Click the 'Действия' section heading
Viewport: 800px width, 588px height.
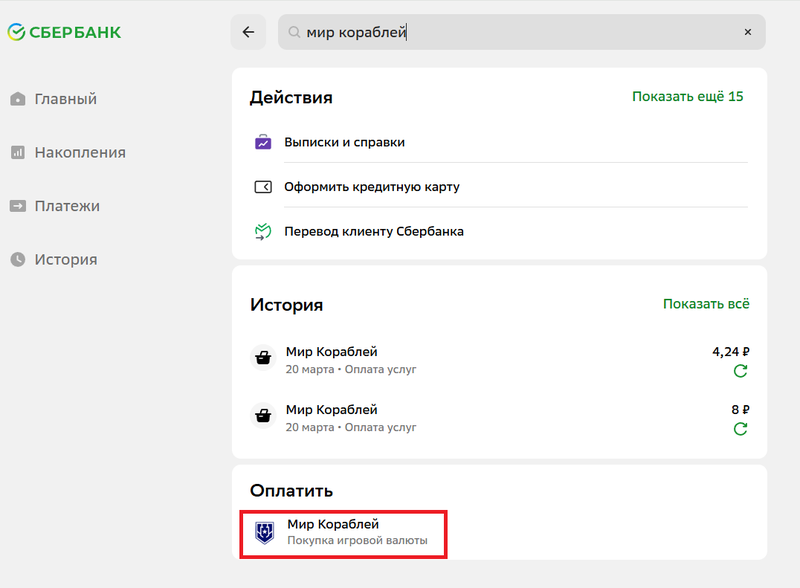291,97
